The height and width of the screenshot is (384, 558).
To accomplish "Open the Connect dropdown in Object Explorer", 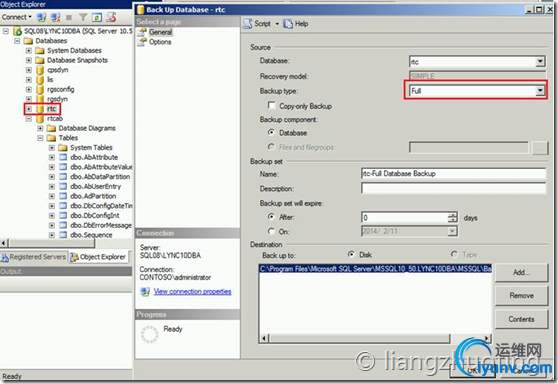I will 16,17.
